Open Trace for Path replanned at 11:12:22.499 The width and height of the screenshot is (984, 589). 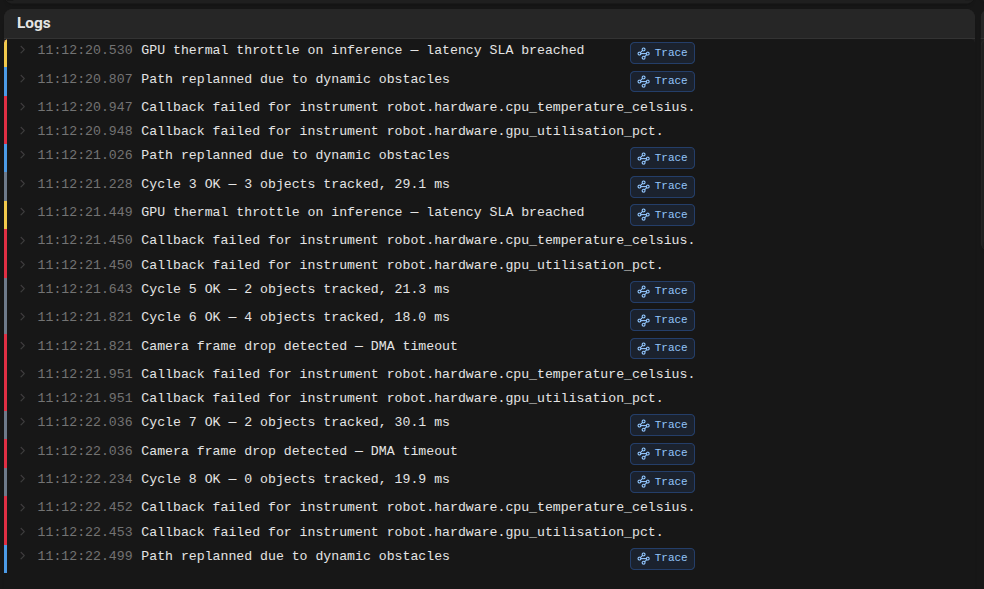(x=662, y=558)
